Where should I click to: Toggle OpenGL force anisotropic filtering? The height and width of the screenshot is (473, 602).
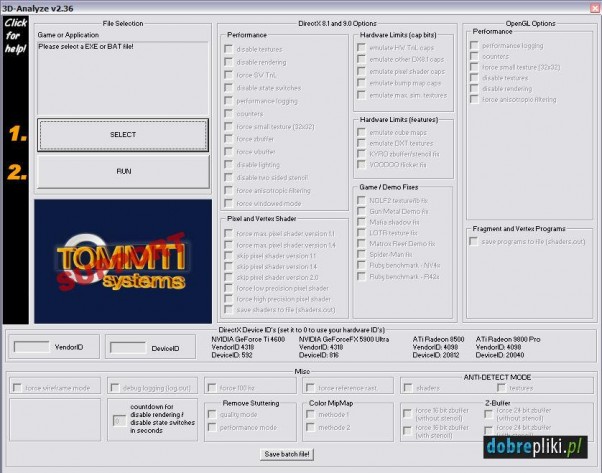(474, 99)
